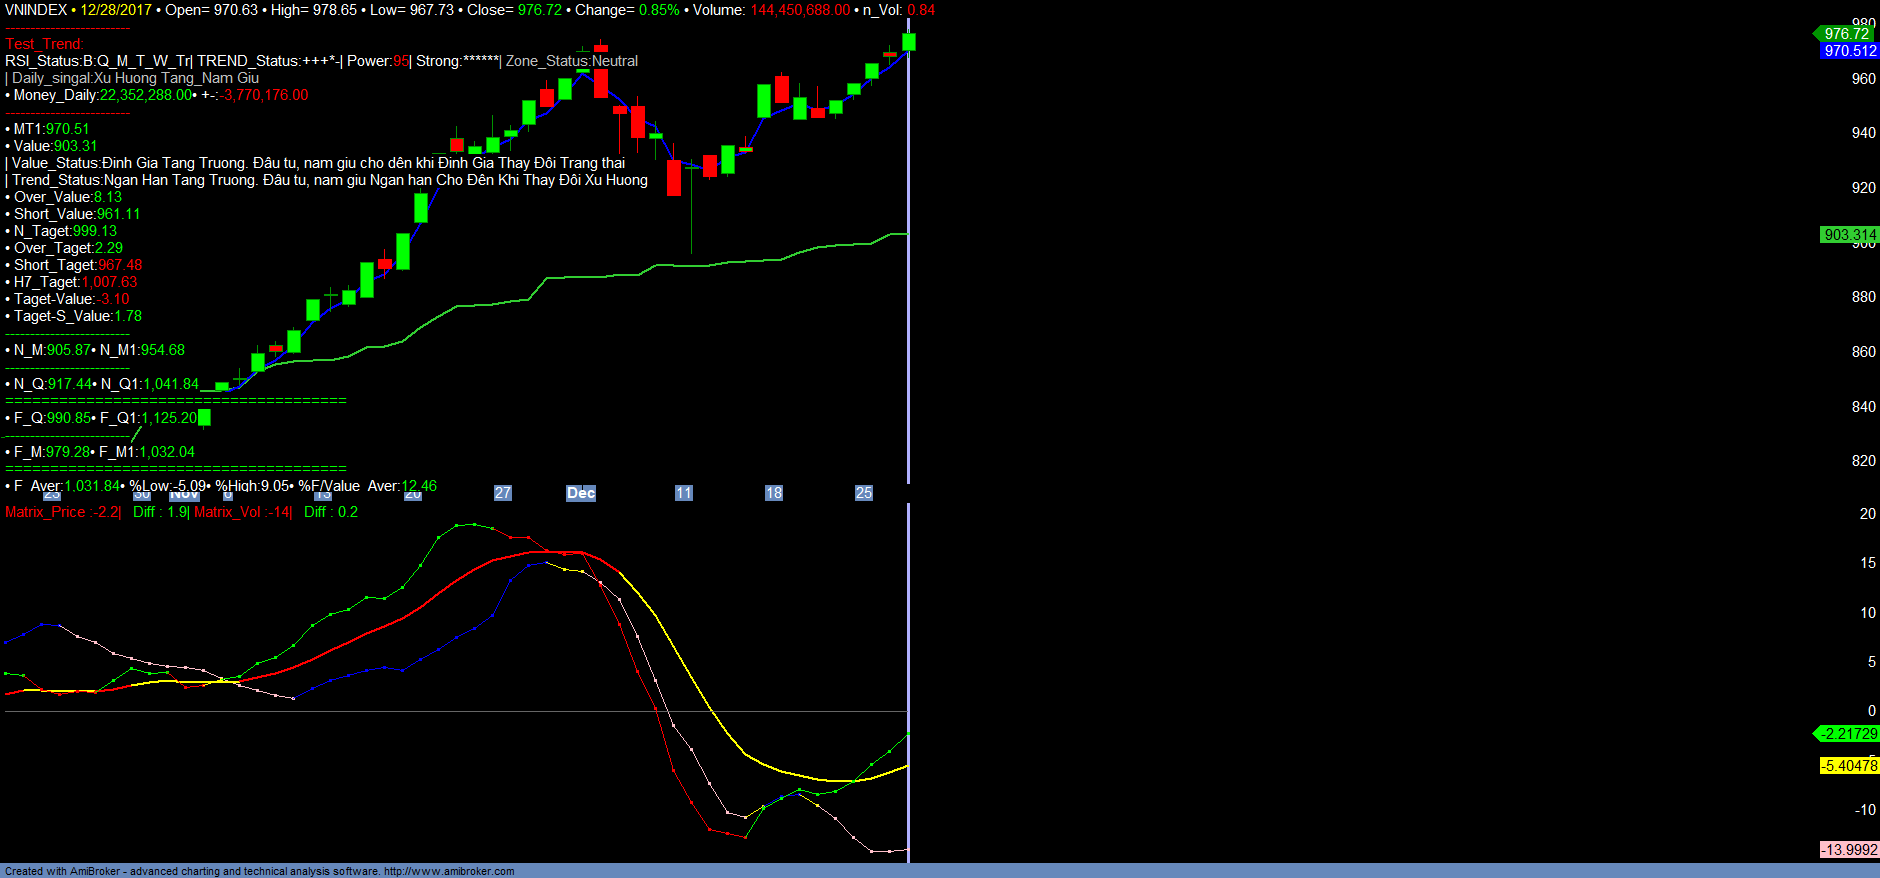Click the green -2.21729 indicator tag
1880x878 pixels.
(x=1848, y=734)
